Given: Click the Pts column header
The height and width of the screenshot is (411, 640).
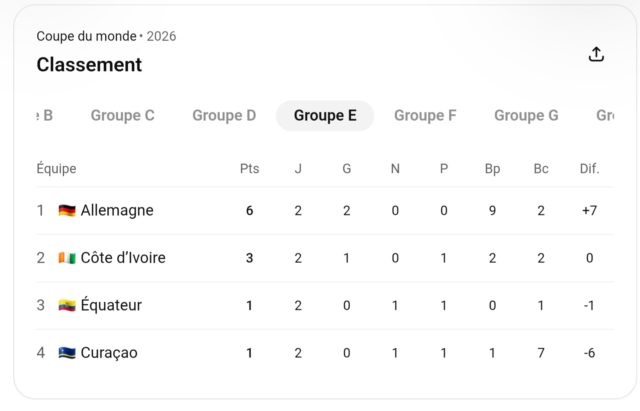Looking at the screenshot, I should [249, 169].
